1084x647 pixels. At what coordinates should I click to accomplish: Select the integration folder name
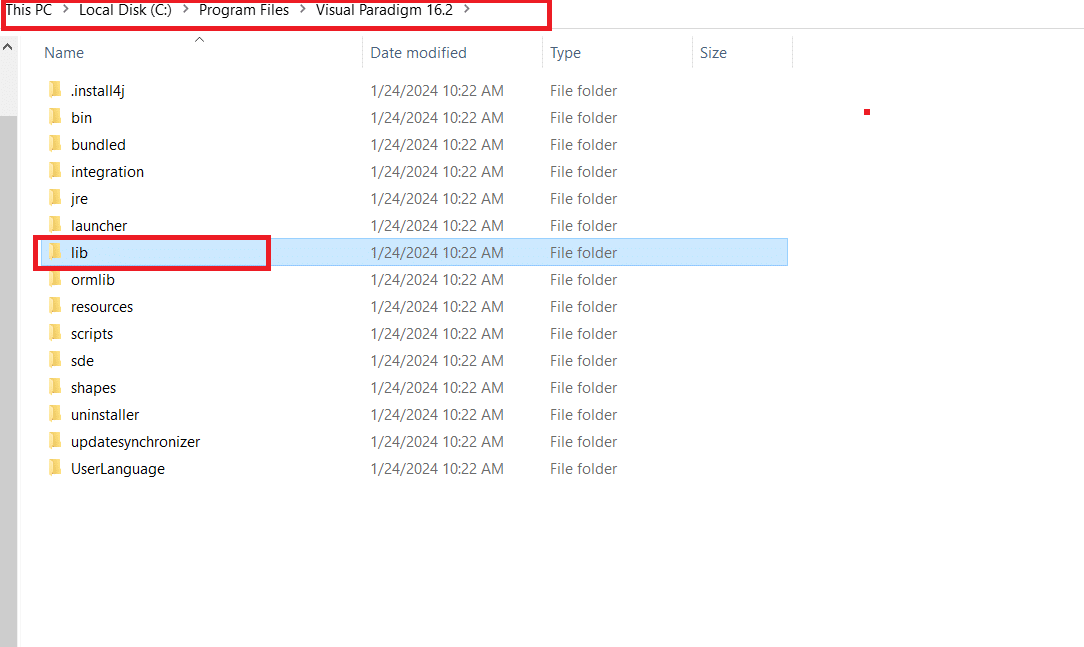[107, 172]
